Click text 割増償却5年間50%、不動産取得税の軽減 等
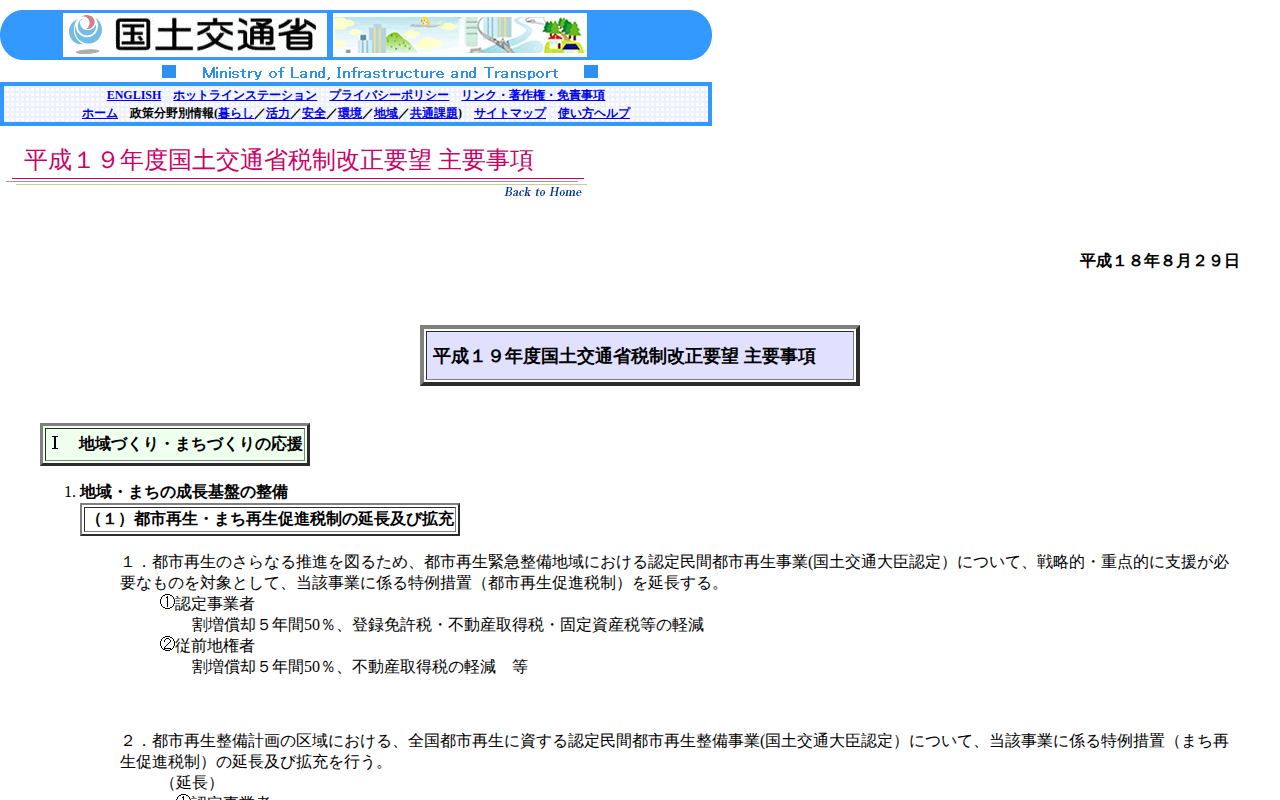 pos(360,667)
